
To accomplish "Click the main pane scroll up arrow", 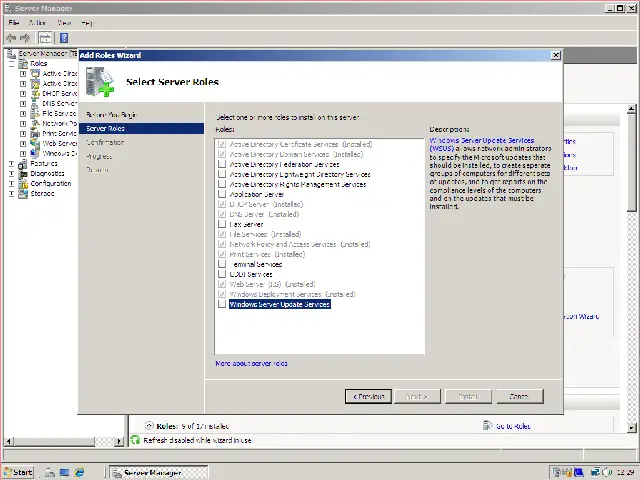I will 632,109.
